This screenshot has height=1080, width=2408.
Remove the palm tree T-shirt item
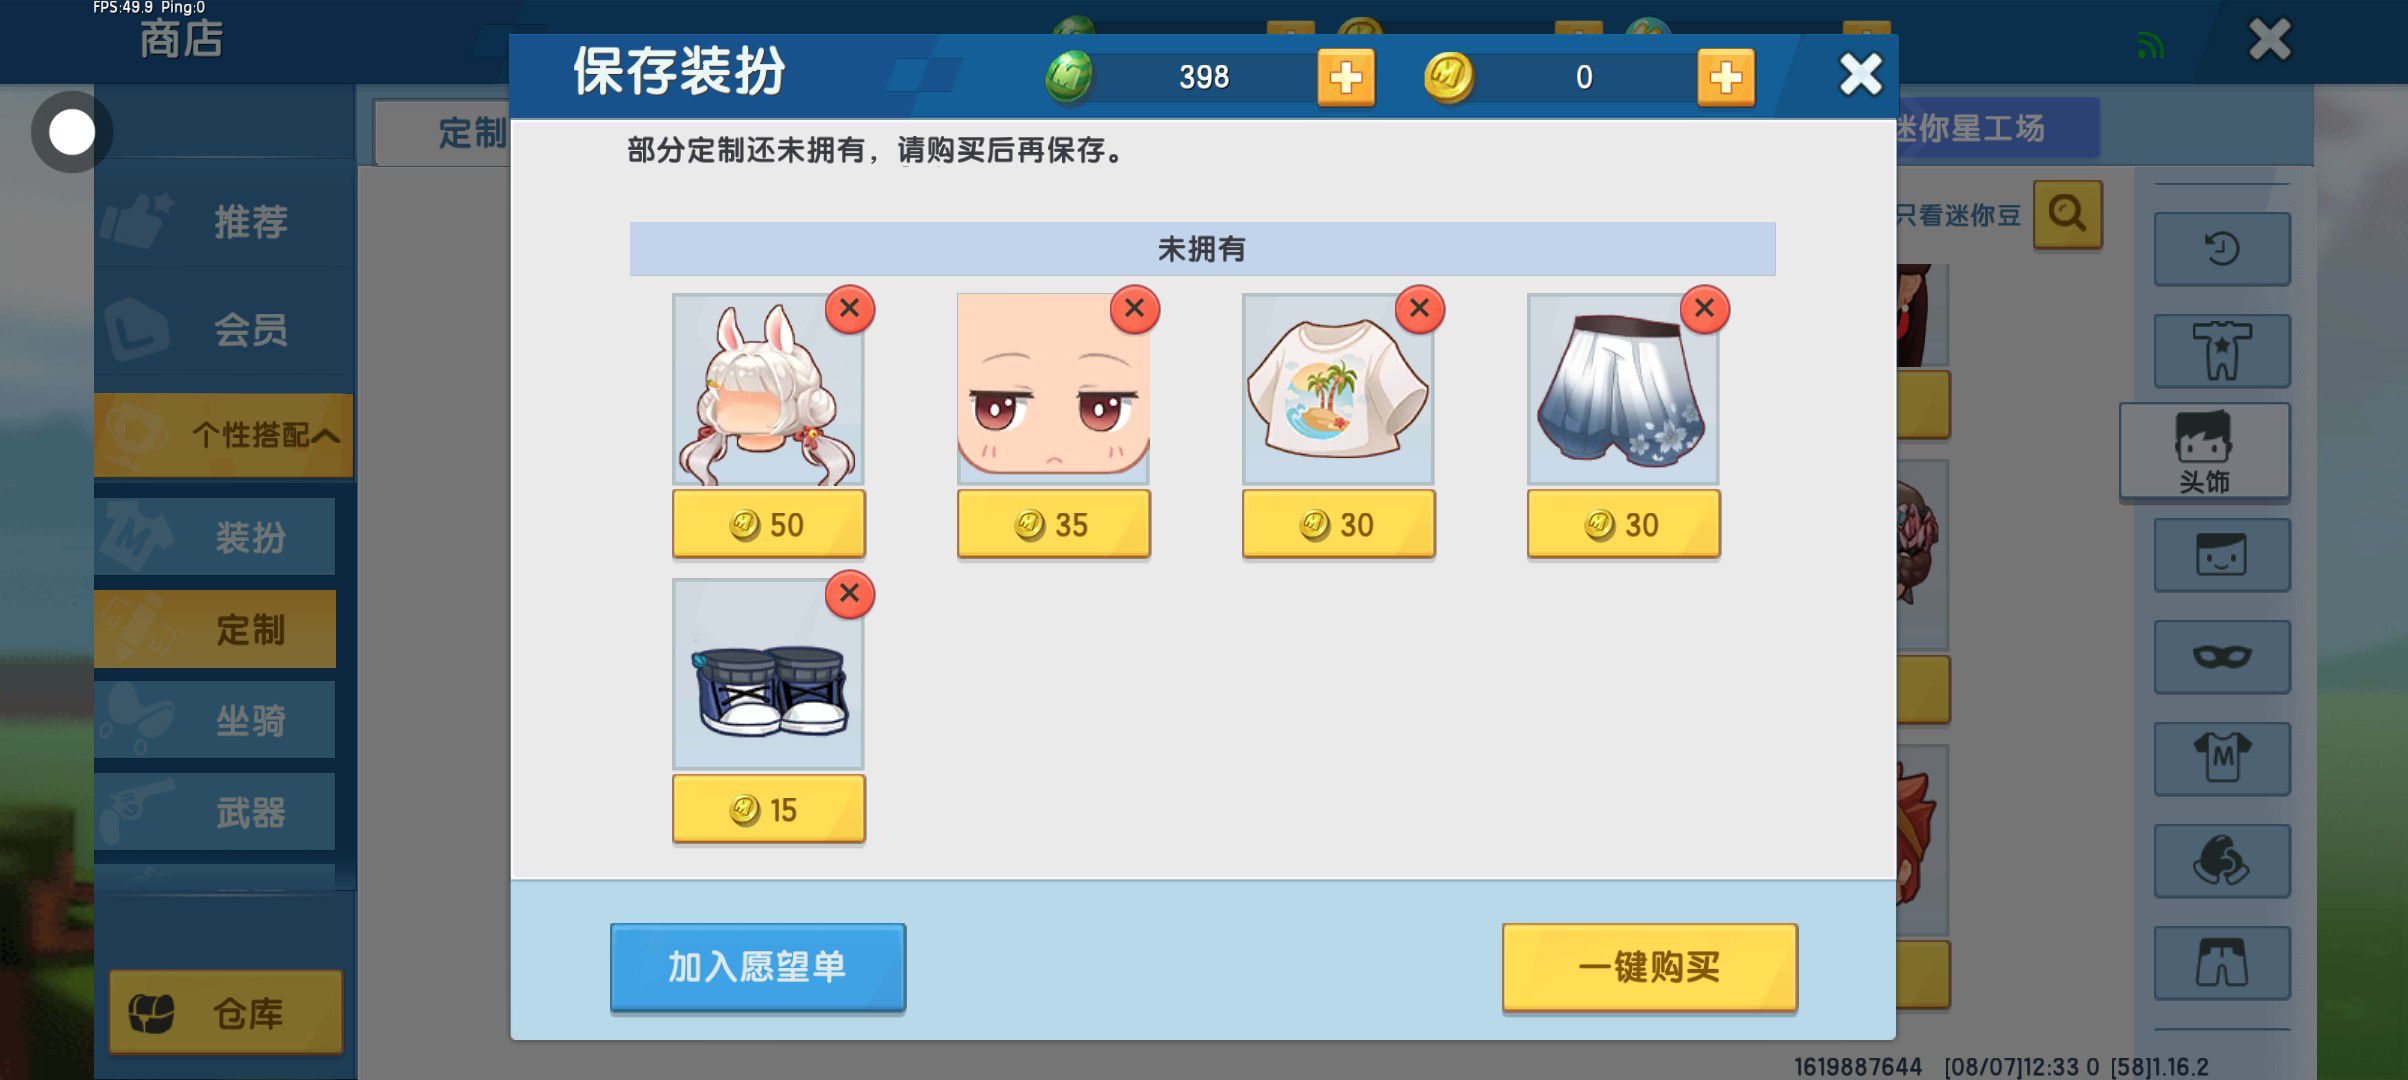coord(1420,308)
